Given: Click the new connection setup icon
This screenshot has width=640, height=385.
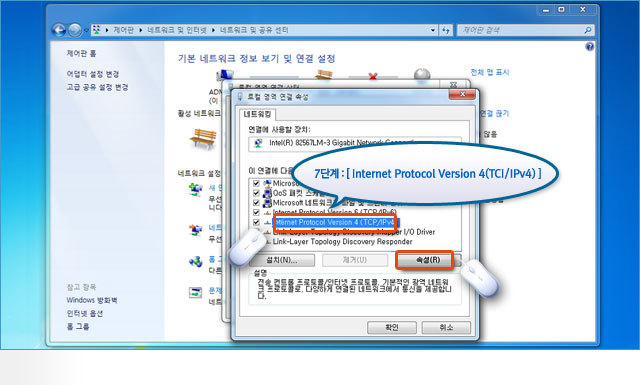Looking at the screenshot, I should [x=196, y=189].
